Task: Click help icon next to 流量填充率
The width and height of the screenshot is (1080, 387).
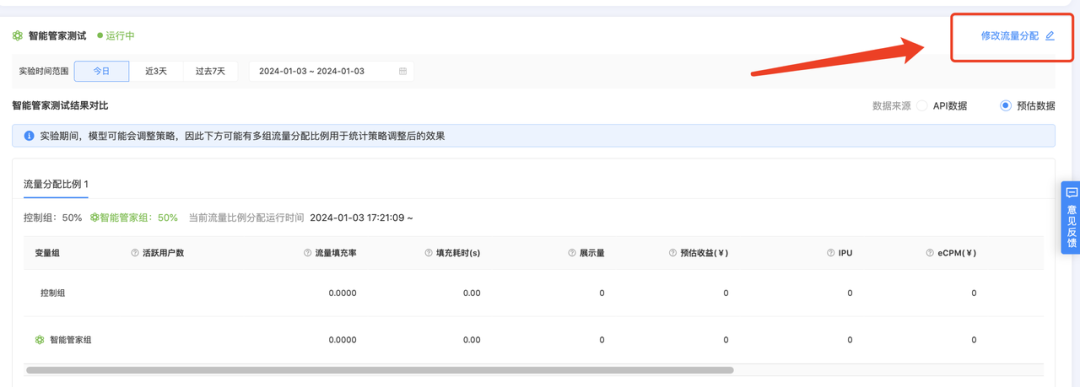Action: pyautogui.click(x=307, y=253)
